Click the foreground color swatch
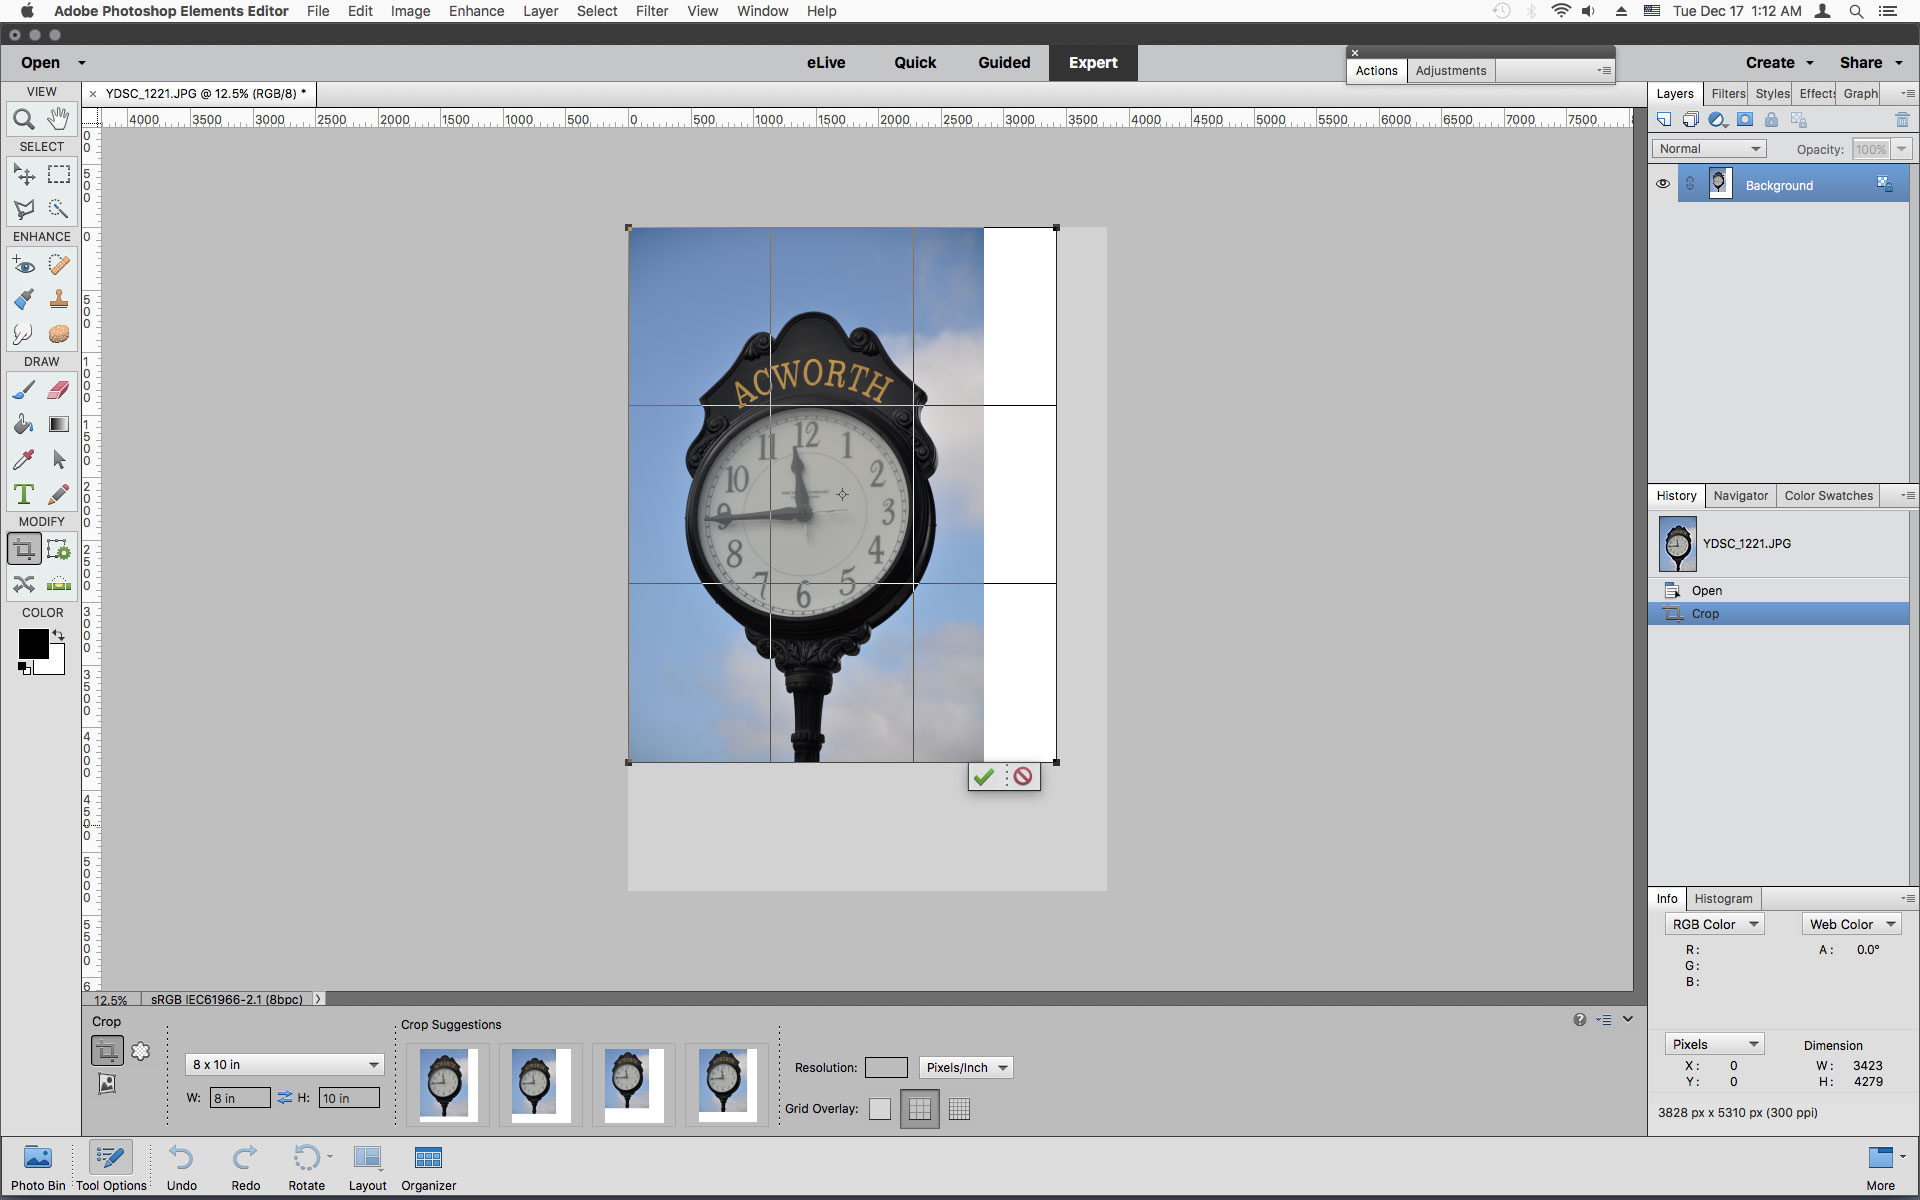Viewport: 1920px width, 1200px height. point(33,644)
